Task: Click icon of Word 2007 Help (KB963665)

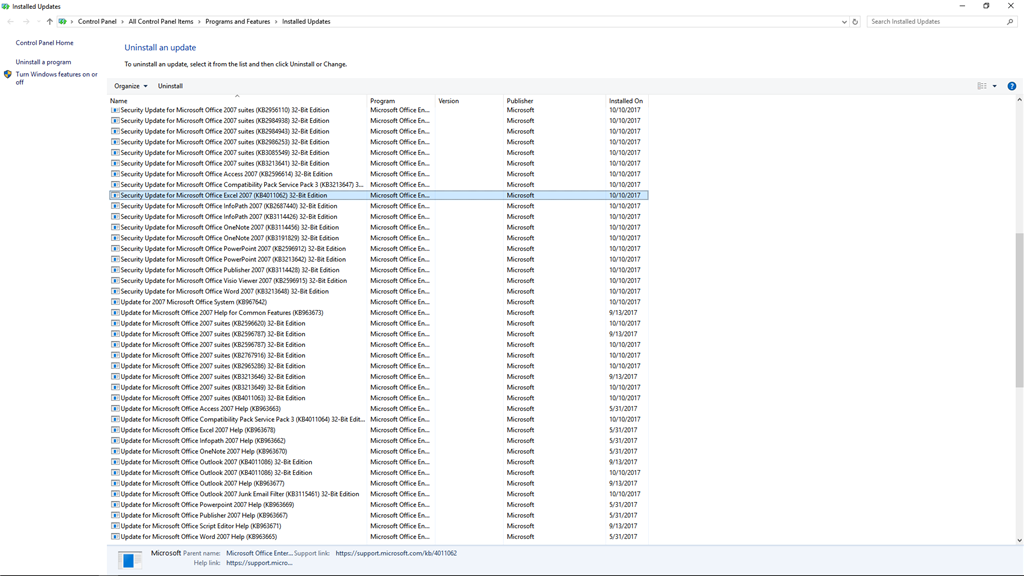Action: (115, 537)
